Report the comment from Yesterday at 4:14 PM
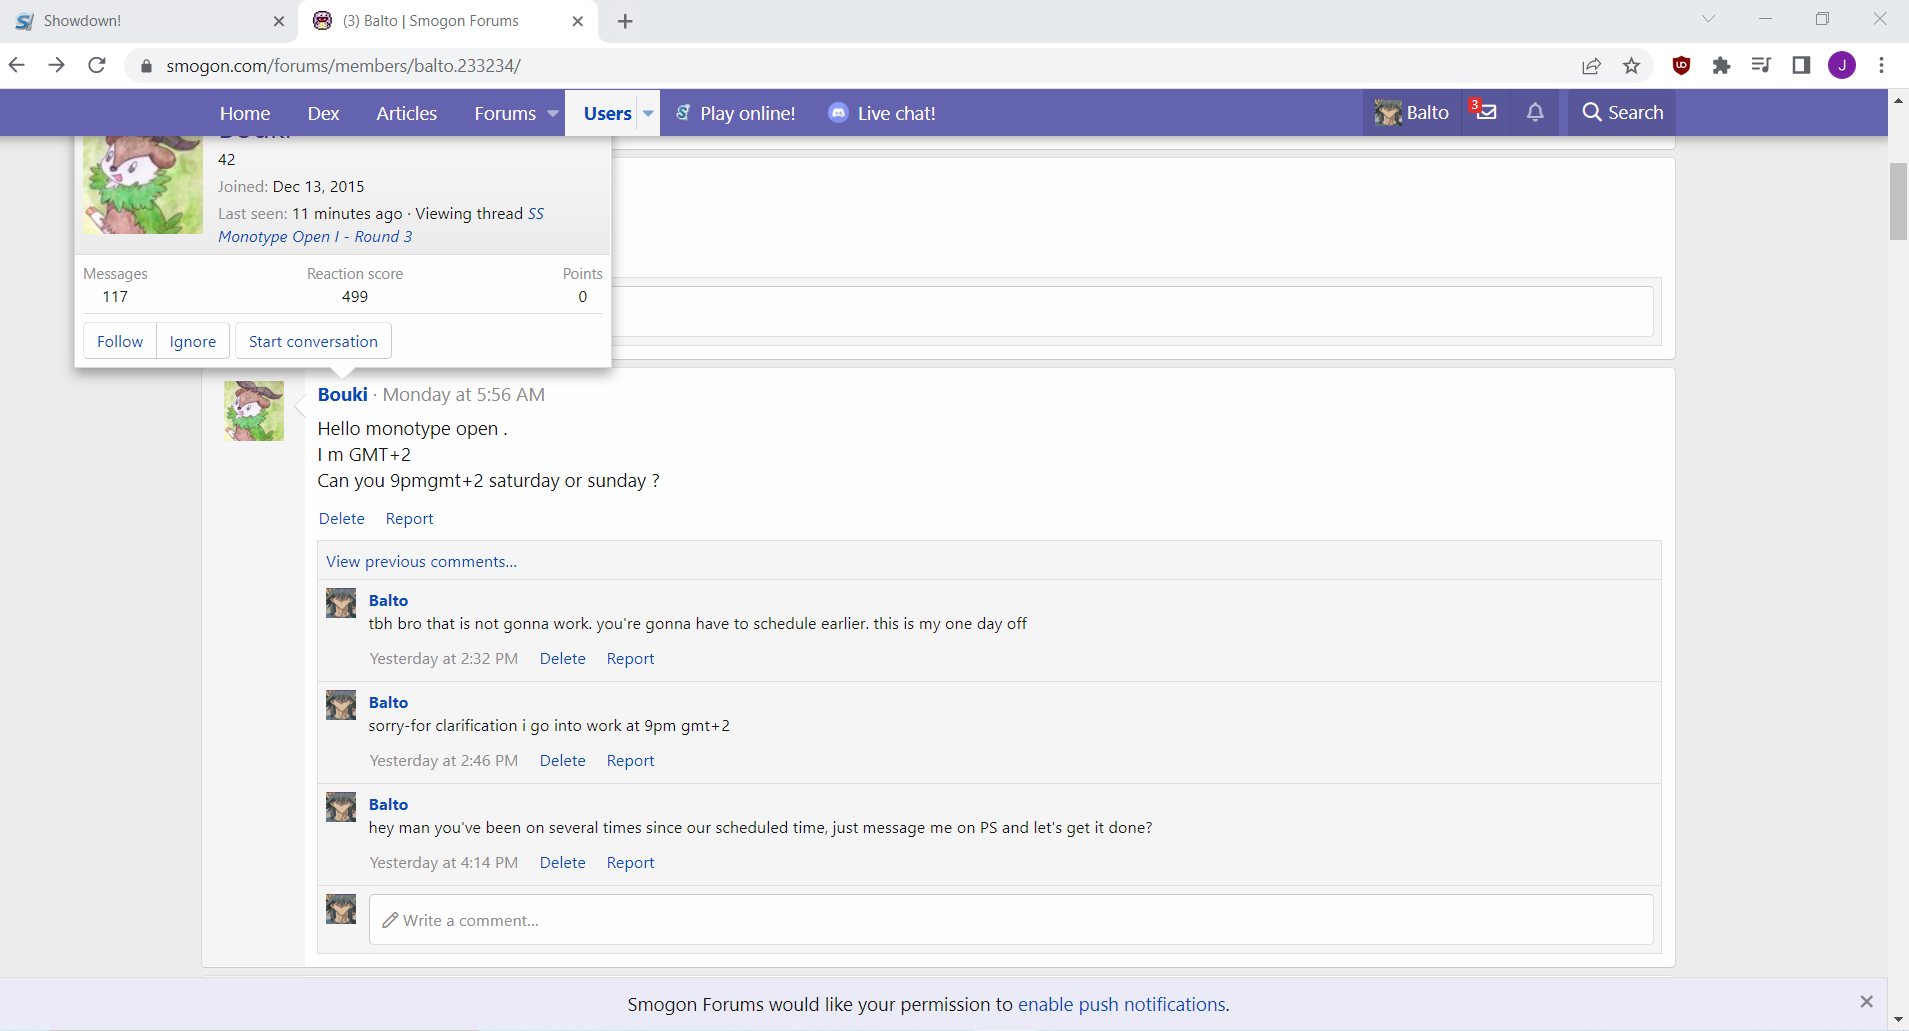 point(631,863)
